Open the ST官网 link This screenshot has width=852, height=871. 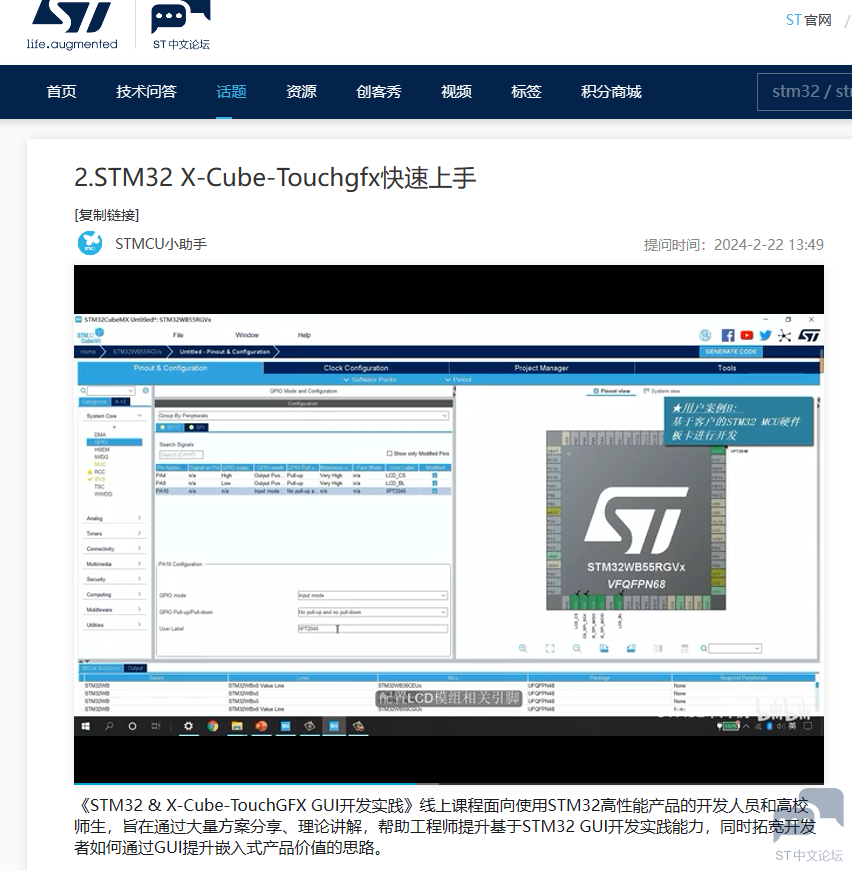point(808,21)
